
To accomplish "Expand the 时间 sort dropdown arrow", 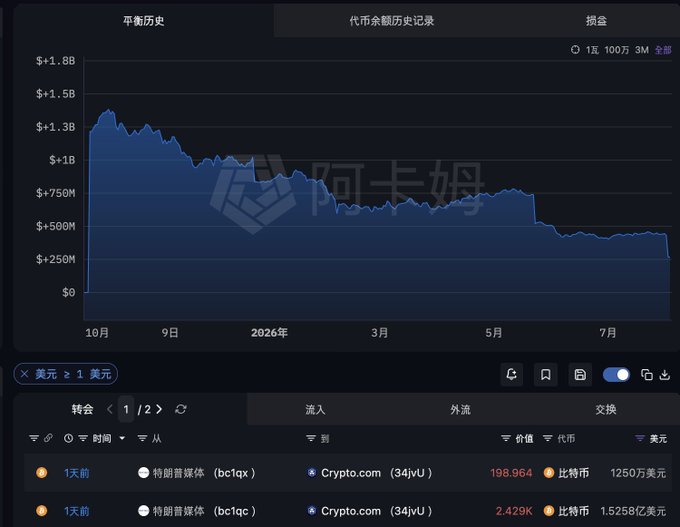I will pos(122,438).
